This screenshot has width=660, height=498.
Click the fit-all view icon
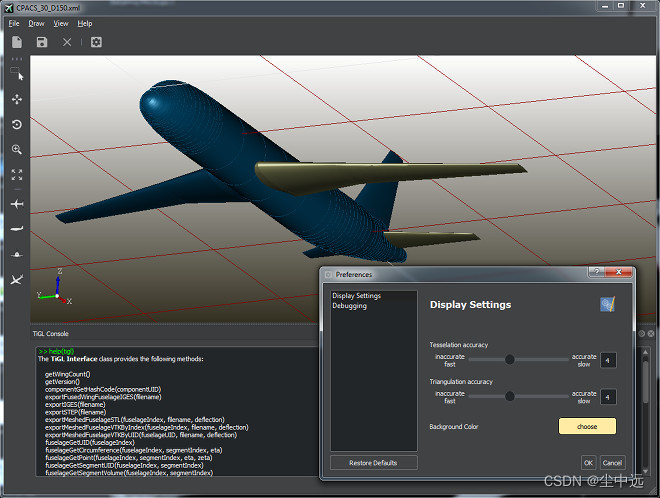(x=17, y=174)
